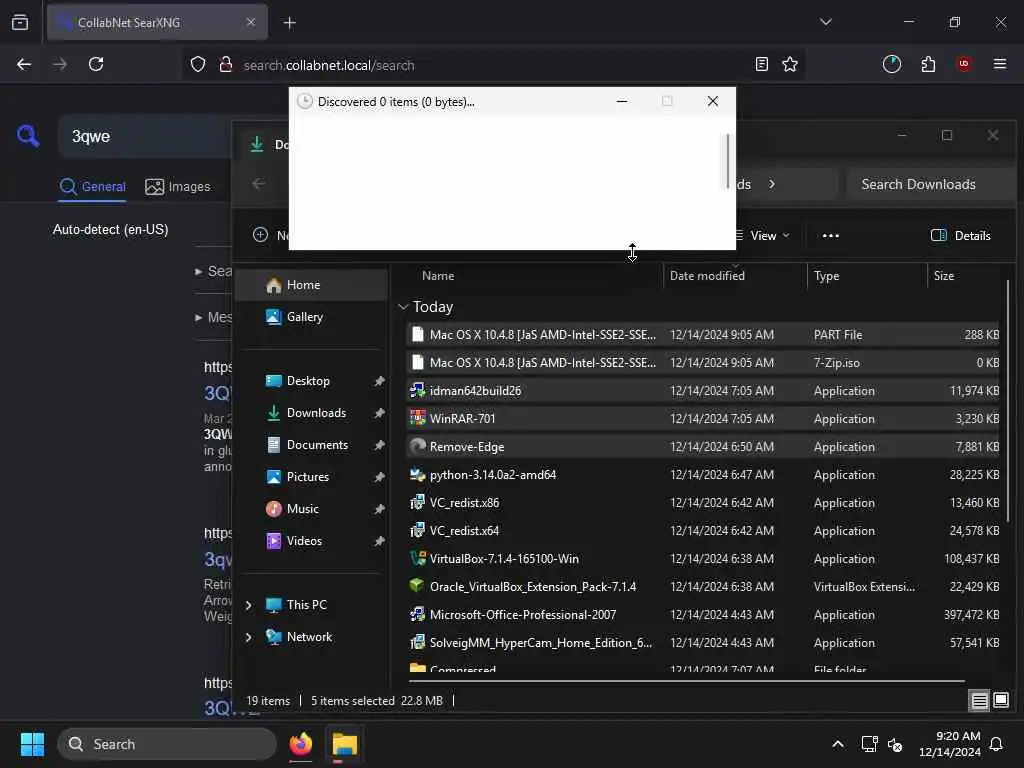Select the WinRAR-701 file
Image resolution: width=1024 pixels, height=768 pixels.
pos(703,419)
